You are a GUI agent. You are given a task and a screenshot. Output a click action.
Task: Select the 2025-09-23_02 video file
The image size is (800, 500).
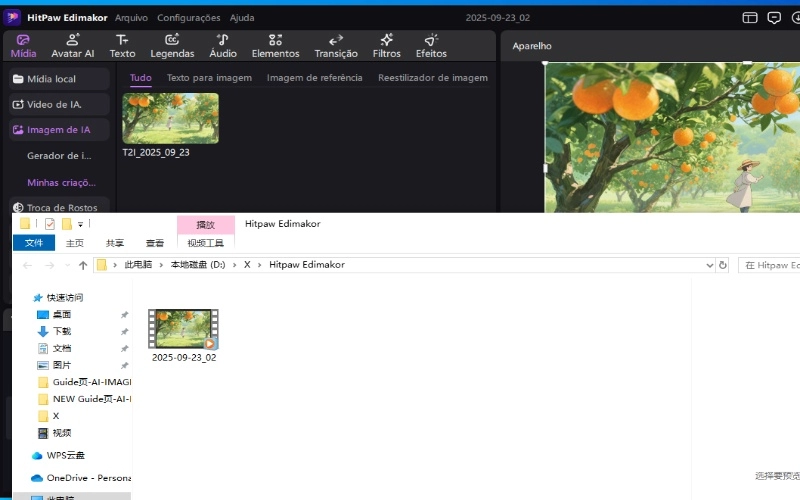[183, 329]
